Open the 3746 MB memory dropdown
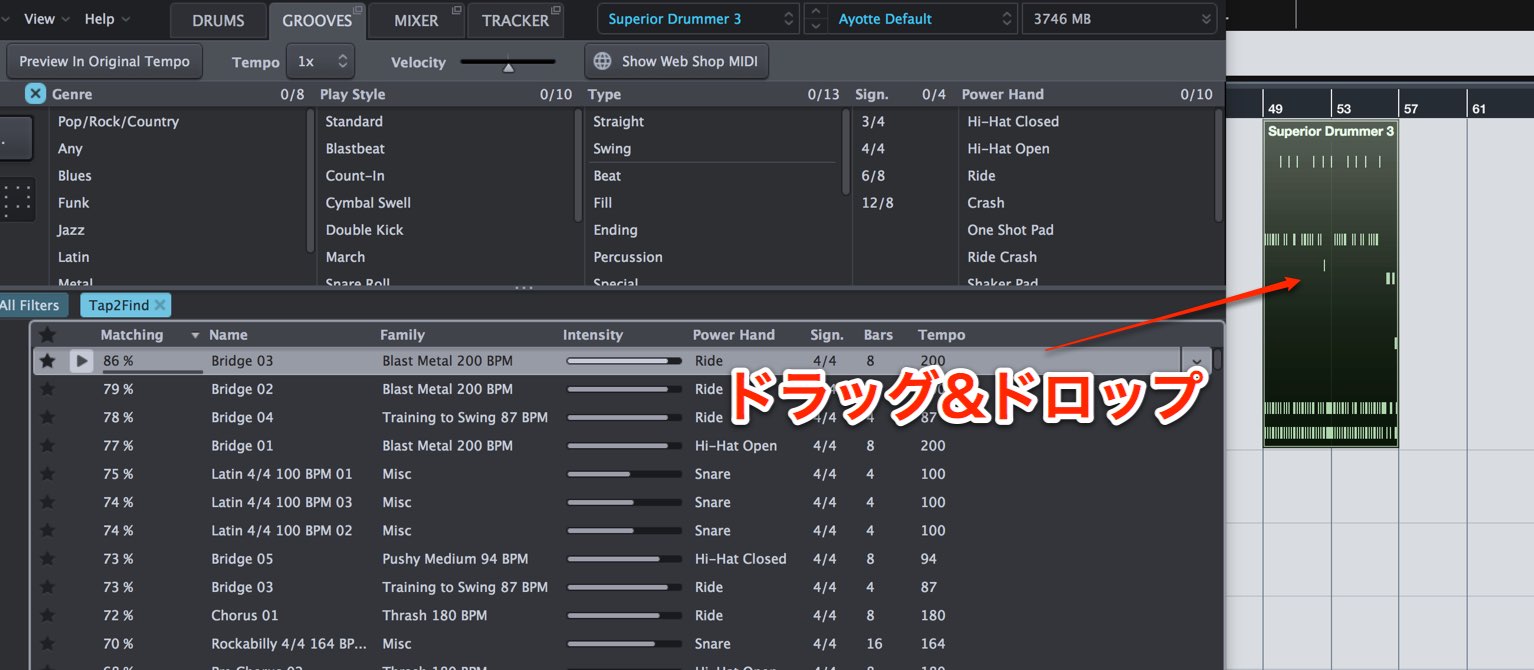This screenshot has width=1534, height=670. click(x=1118, y=19)
